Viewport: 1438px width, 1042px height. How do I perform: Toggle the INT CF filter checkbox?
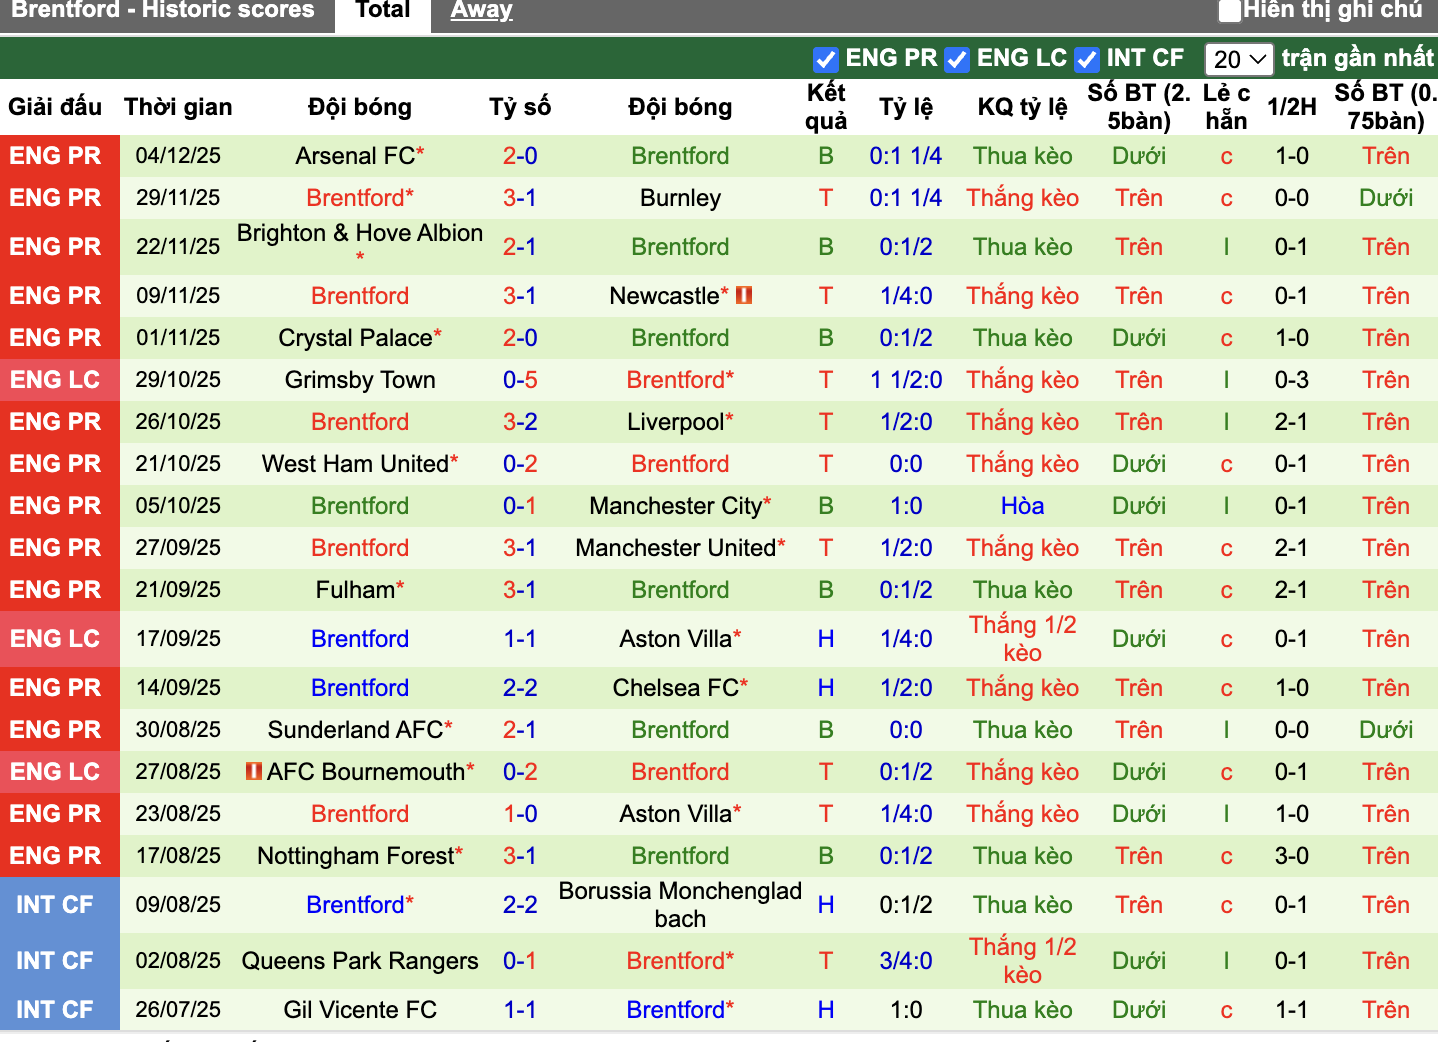point(1087,60)
